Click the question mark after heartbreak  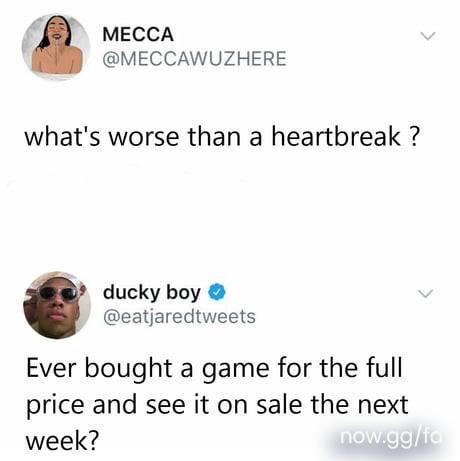pyautogui.click(x=412, y=137)
